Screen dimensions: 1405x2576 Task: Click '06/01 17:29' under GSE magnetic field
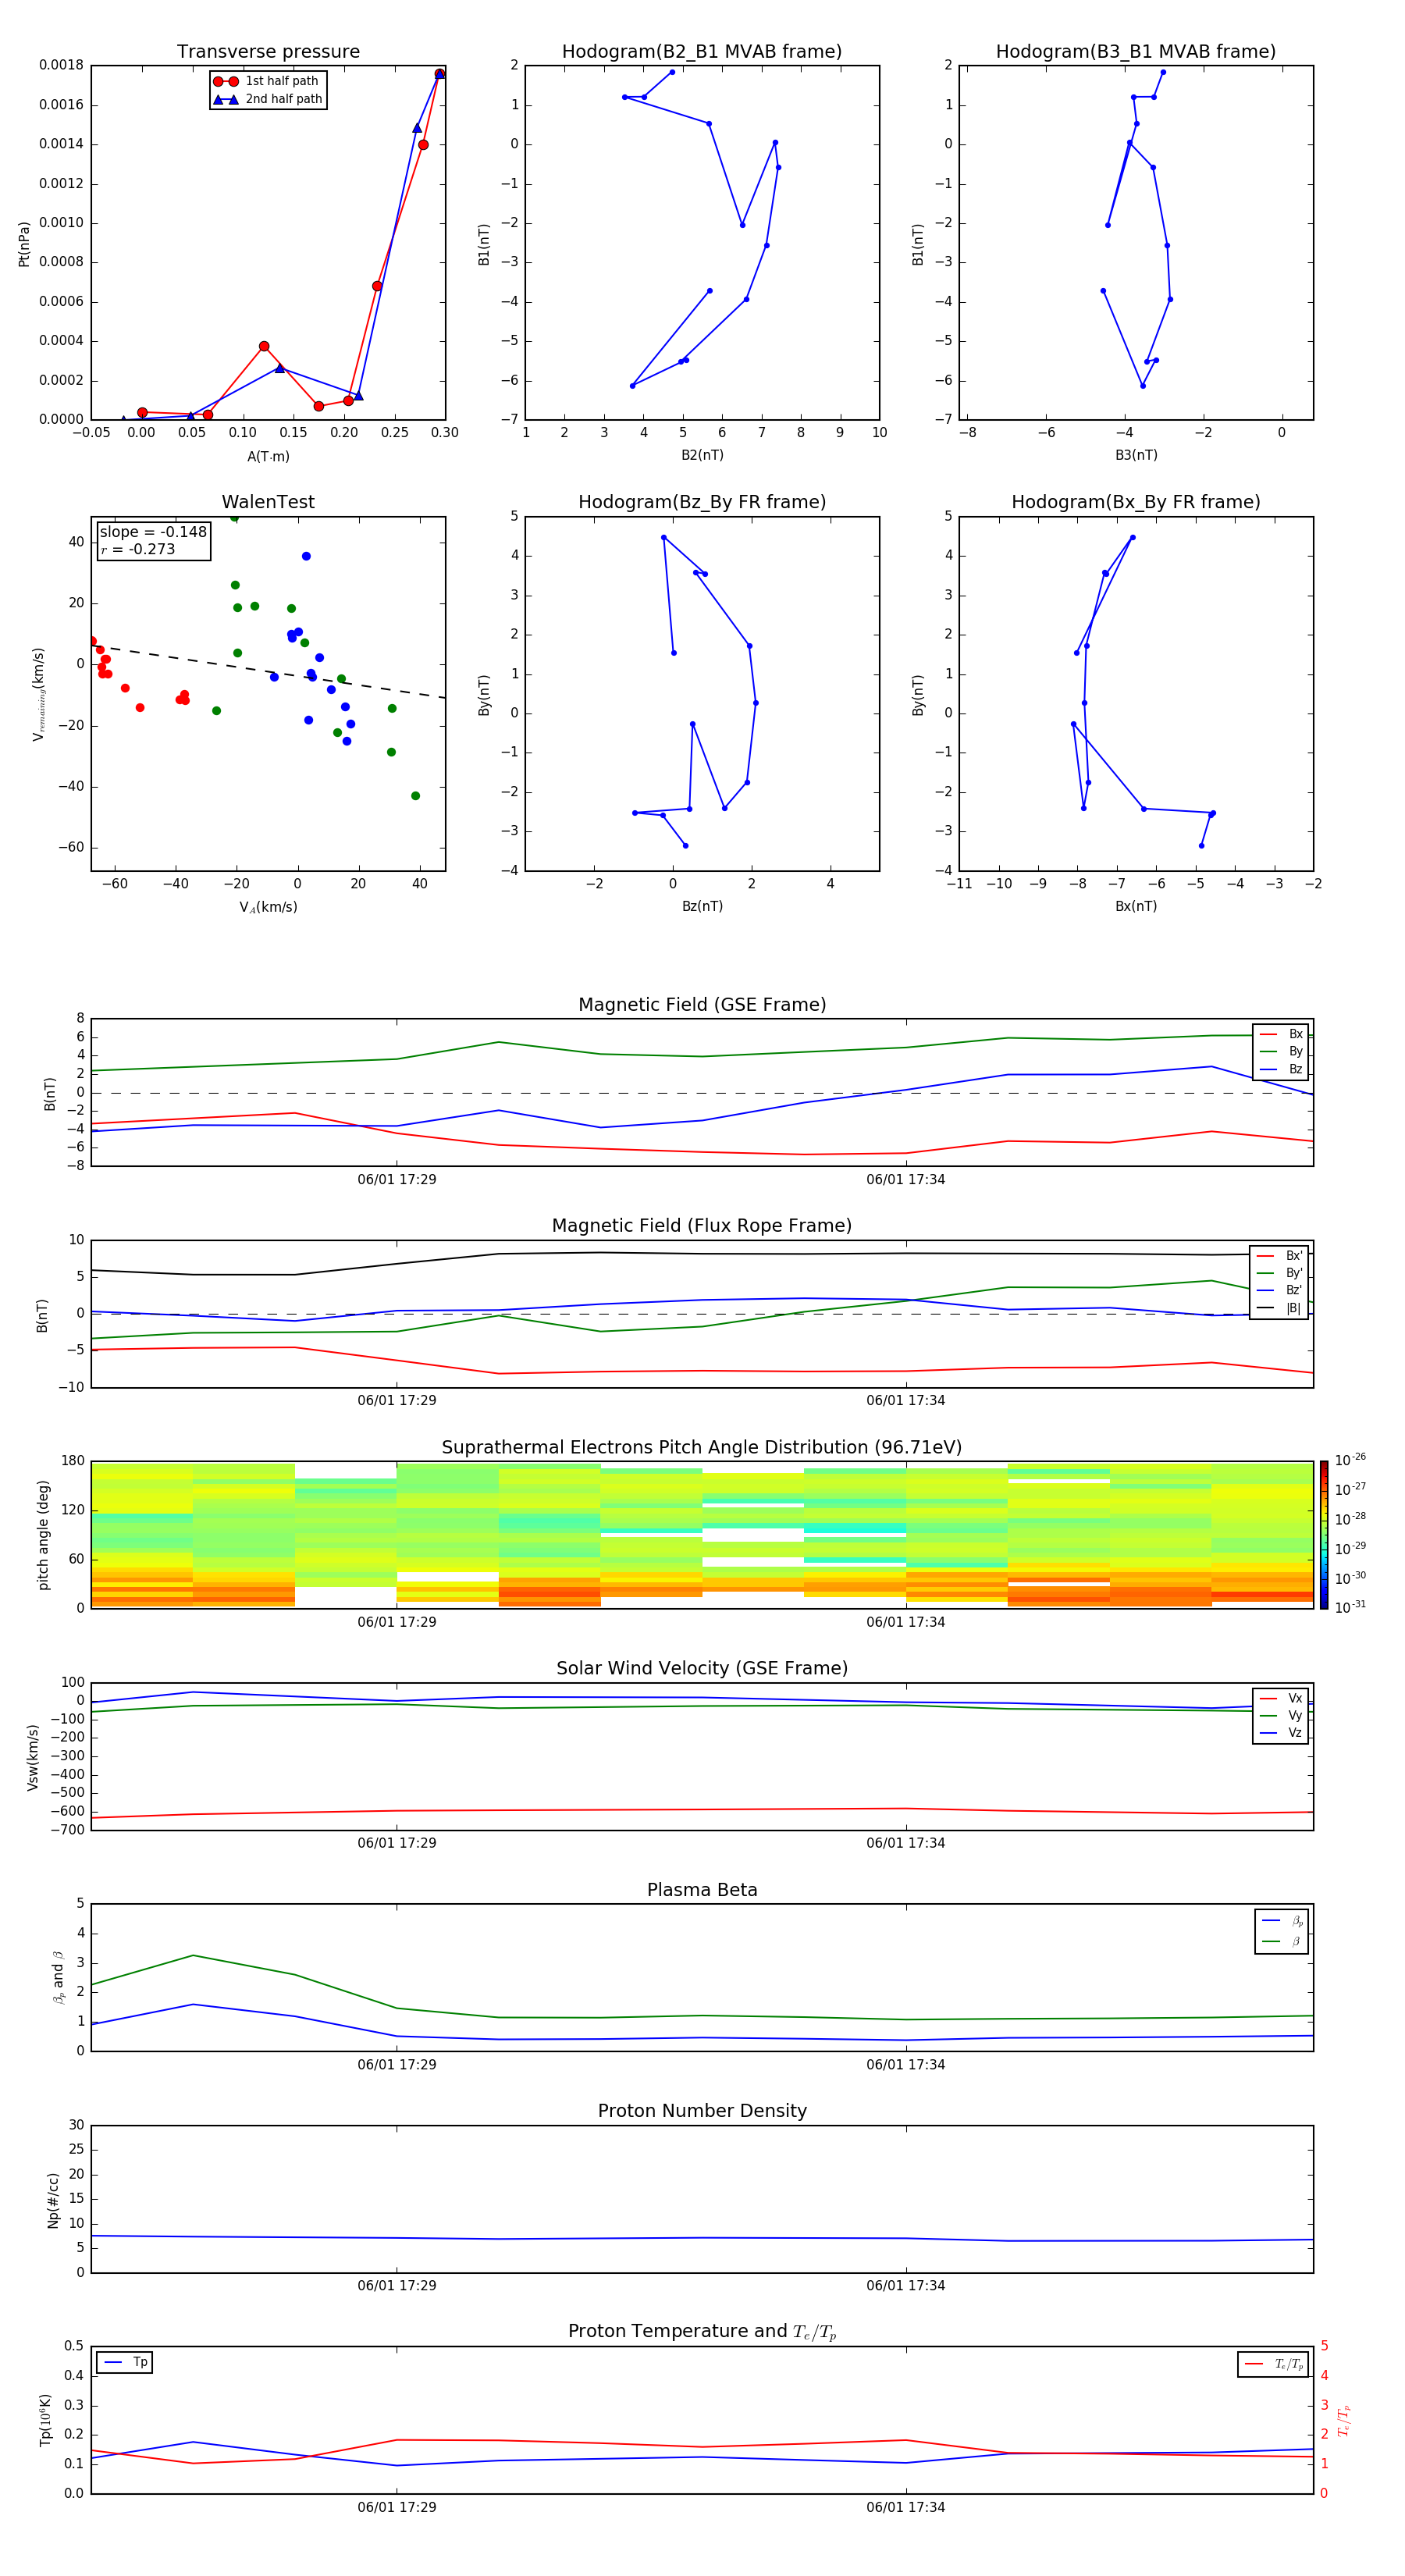(x=397, y=1180)
